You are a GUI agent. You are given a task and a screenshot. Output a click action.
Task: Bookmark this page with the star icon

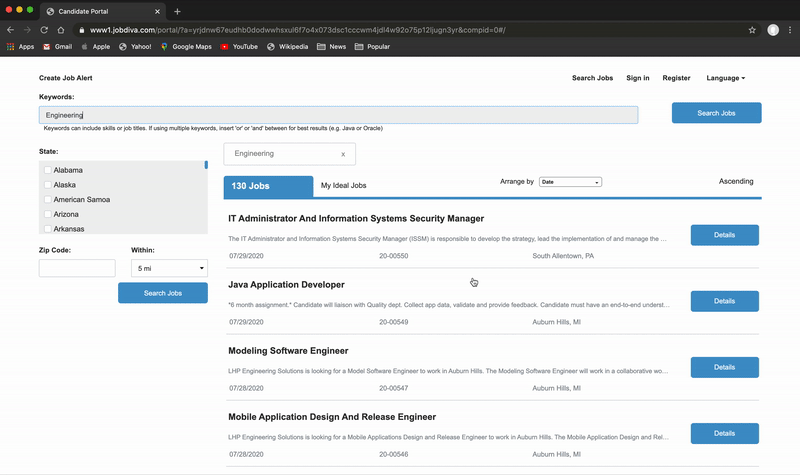[752, 30]
